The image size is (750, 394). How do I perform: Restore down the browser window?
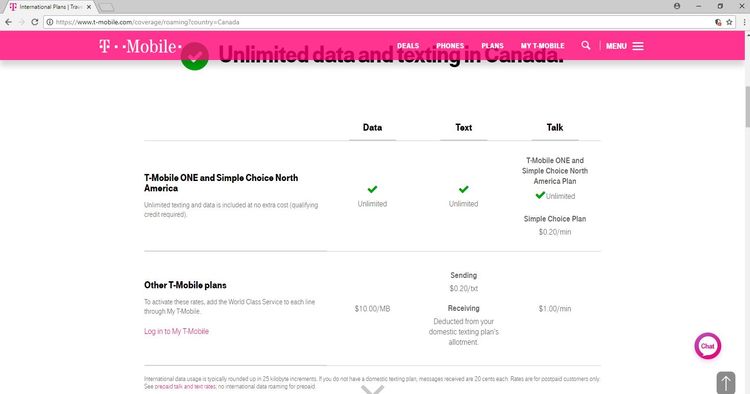tap(720, 6)
